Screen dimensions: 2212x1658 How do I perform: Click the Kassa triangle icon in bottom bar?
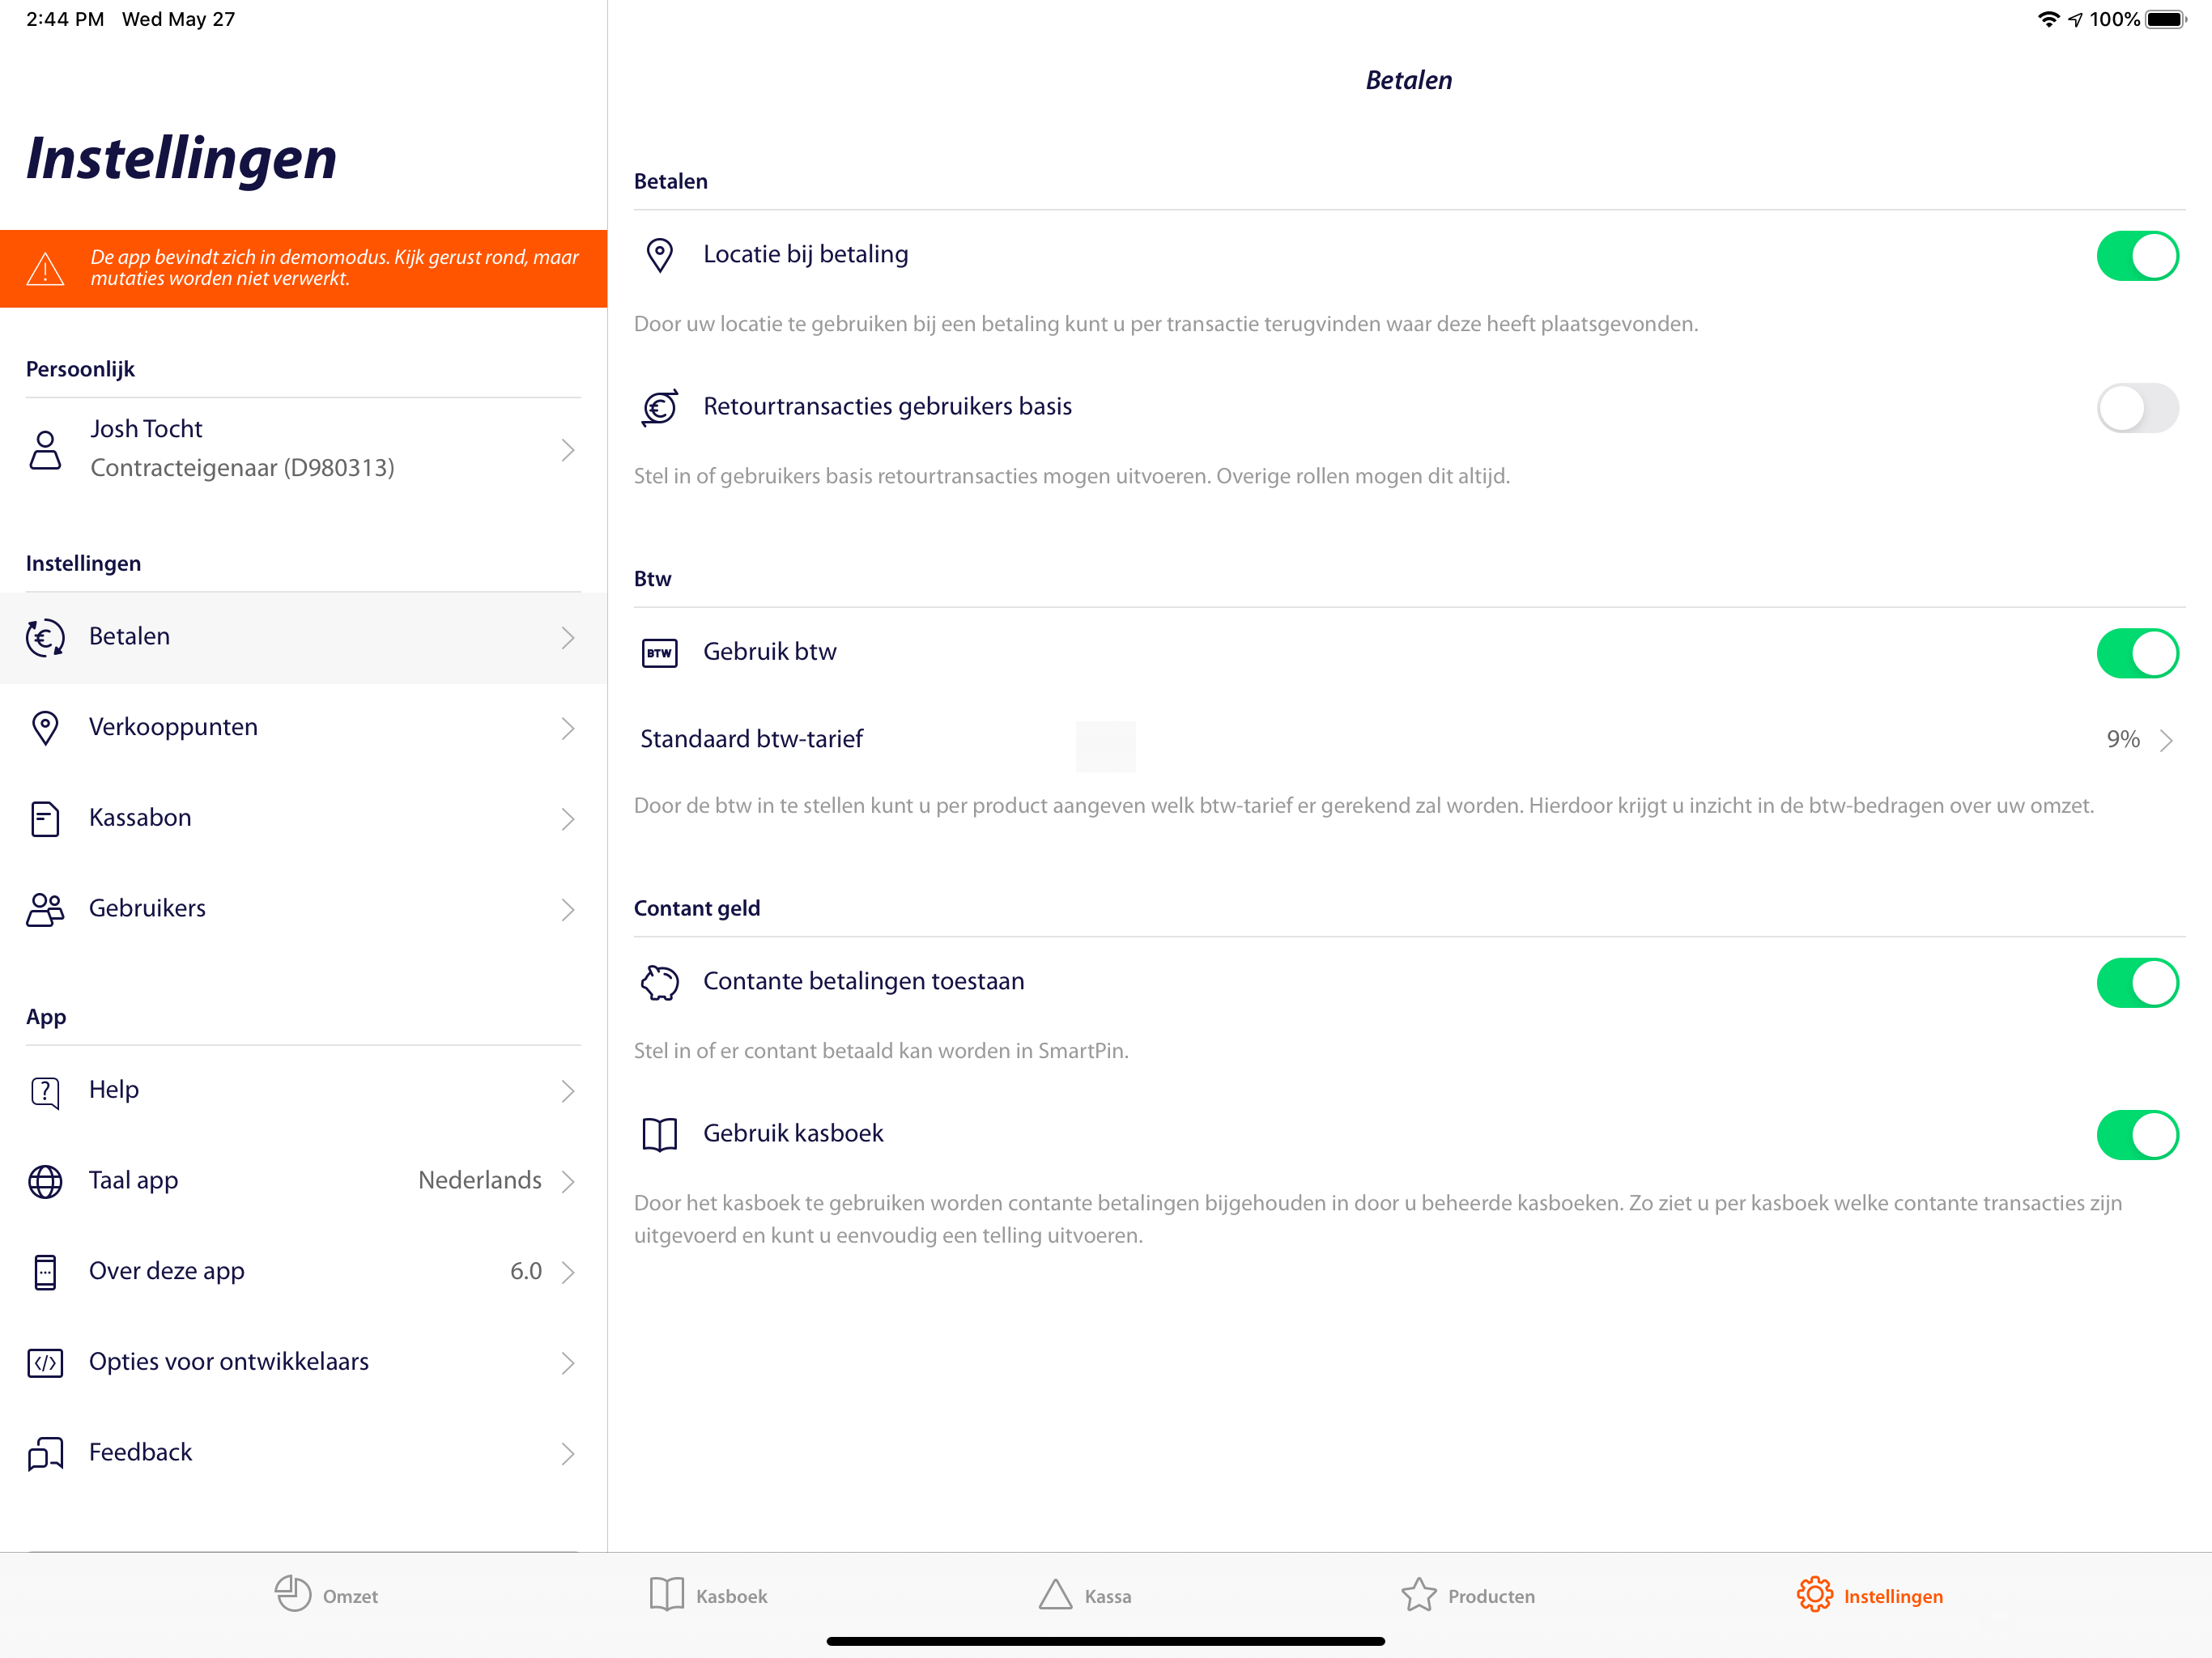coord(1055,1595)
